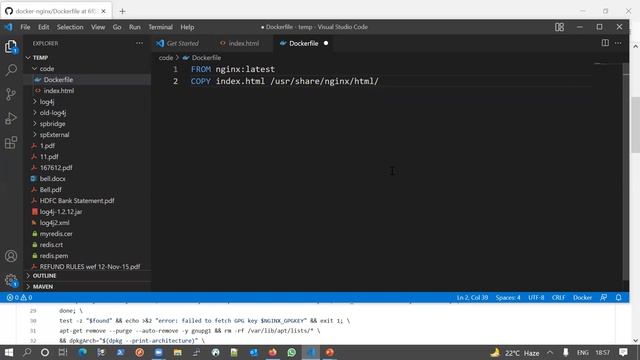Open the Extensions view

[x=11, y=142]
